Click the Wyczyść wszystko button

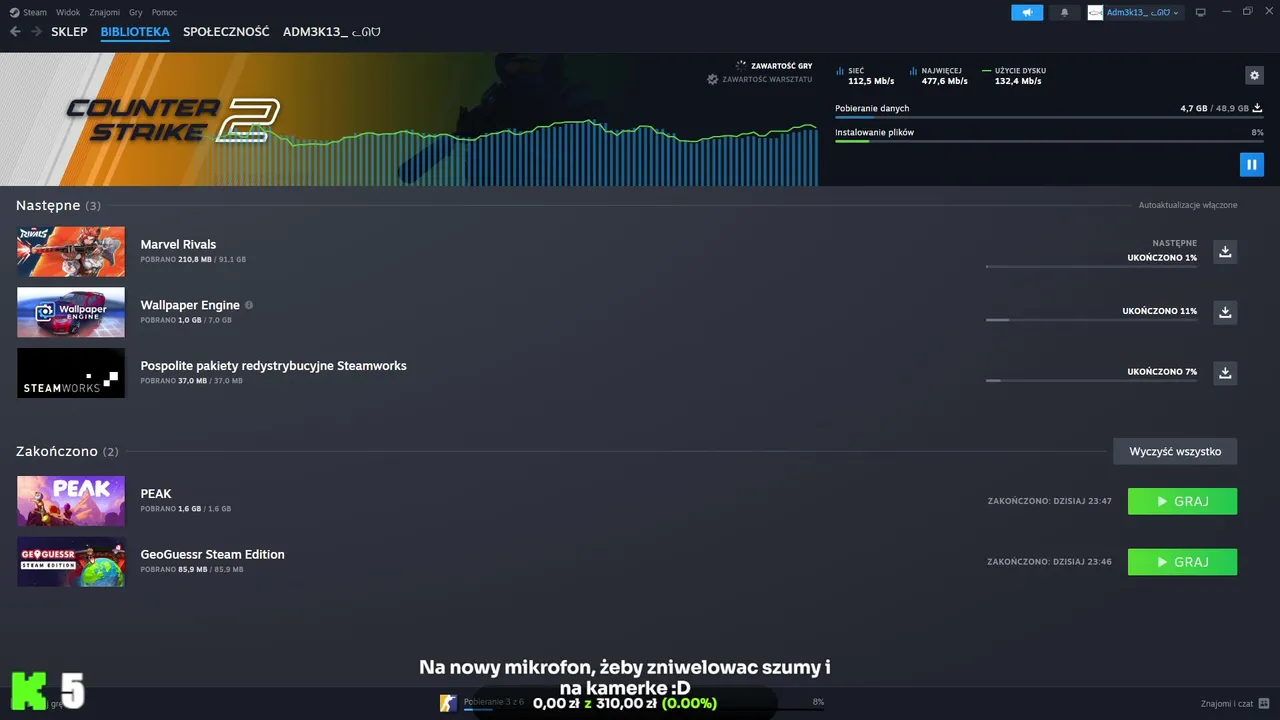(1175, 451)
